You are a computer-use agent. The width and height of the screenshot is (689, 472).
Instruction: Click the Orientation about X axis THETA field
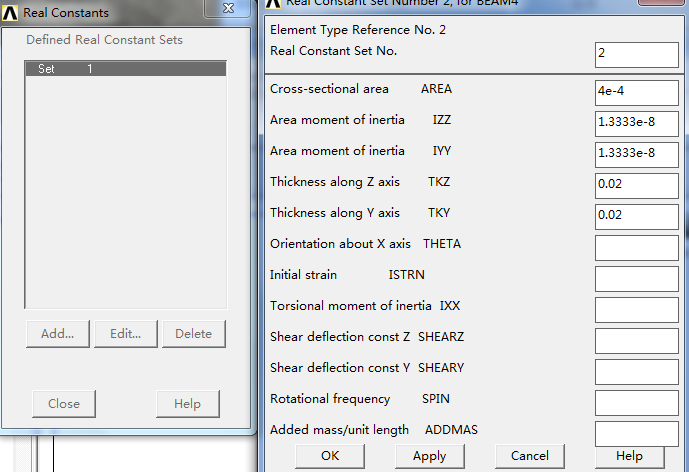[637, 248]
